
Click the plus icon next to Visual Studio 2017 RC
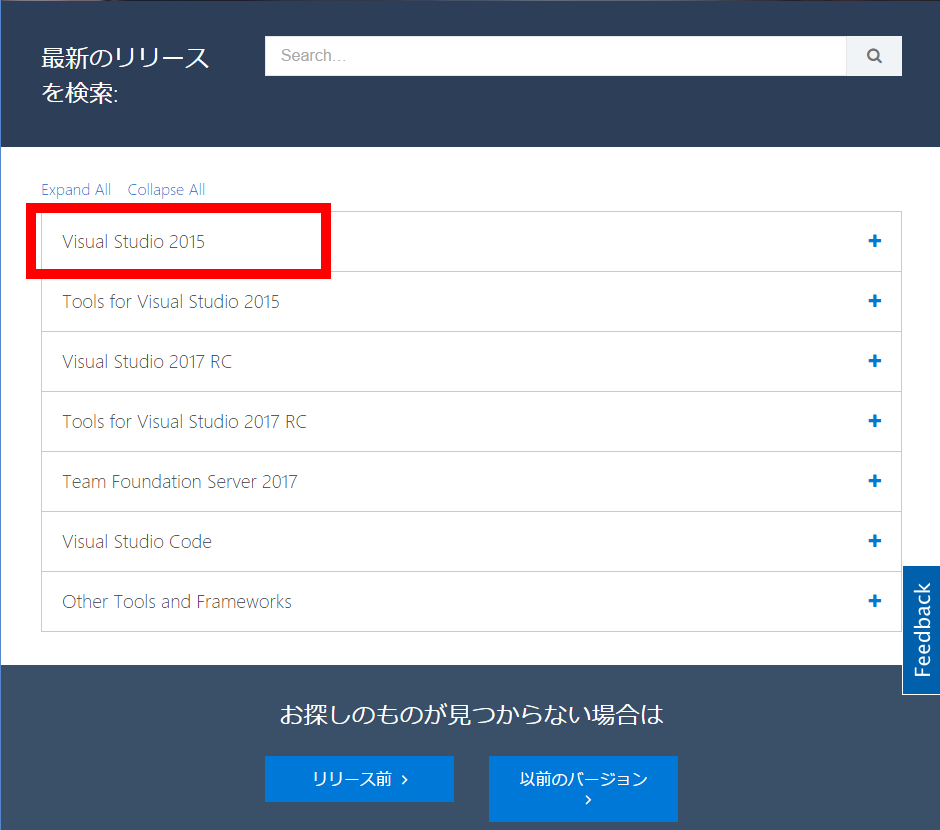pyautogui.click(x=874, y=361)
